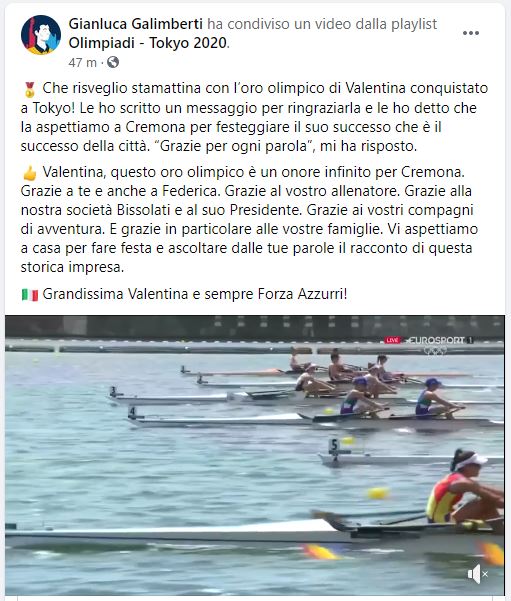Screen dimensions: 511x601
Task: Click the LIVE badge on the video
Action: [x=393, y=340]
